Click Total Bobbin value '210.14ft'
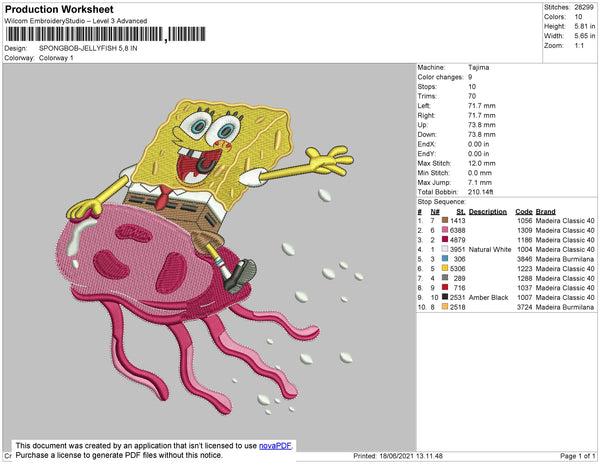The height and width of the screenshot is (464, 600). (x=481, y=192)
